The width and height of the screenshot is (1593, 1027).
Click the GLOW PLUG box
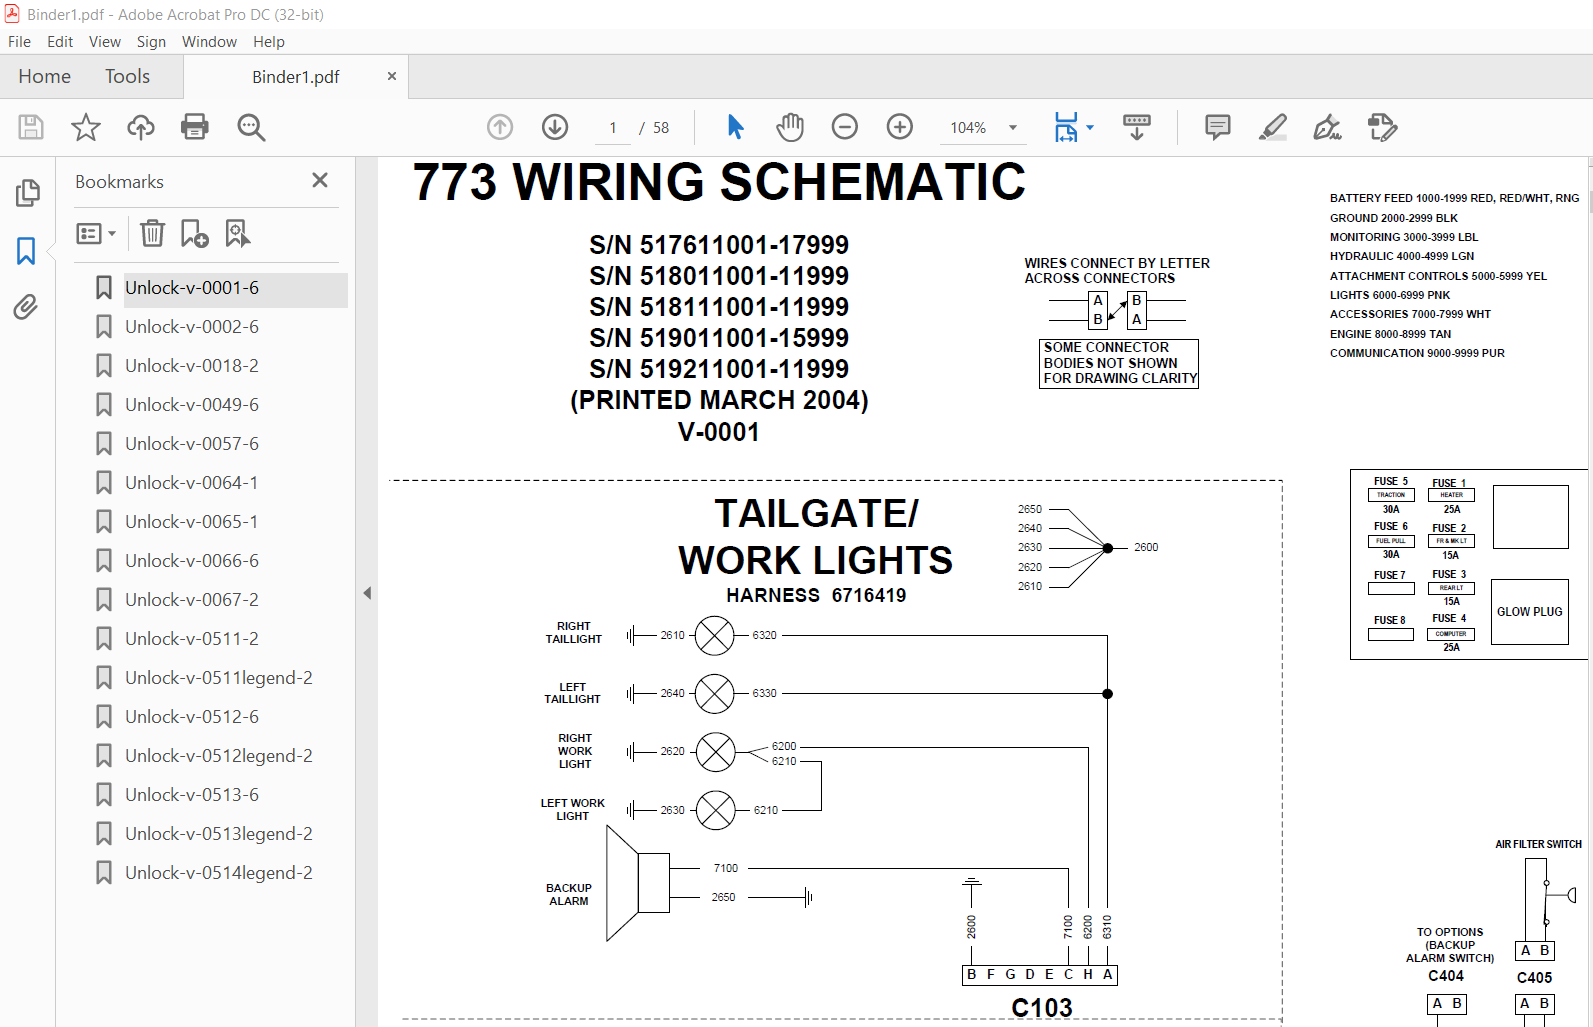[x=1529, y=612]
